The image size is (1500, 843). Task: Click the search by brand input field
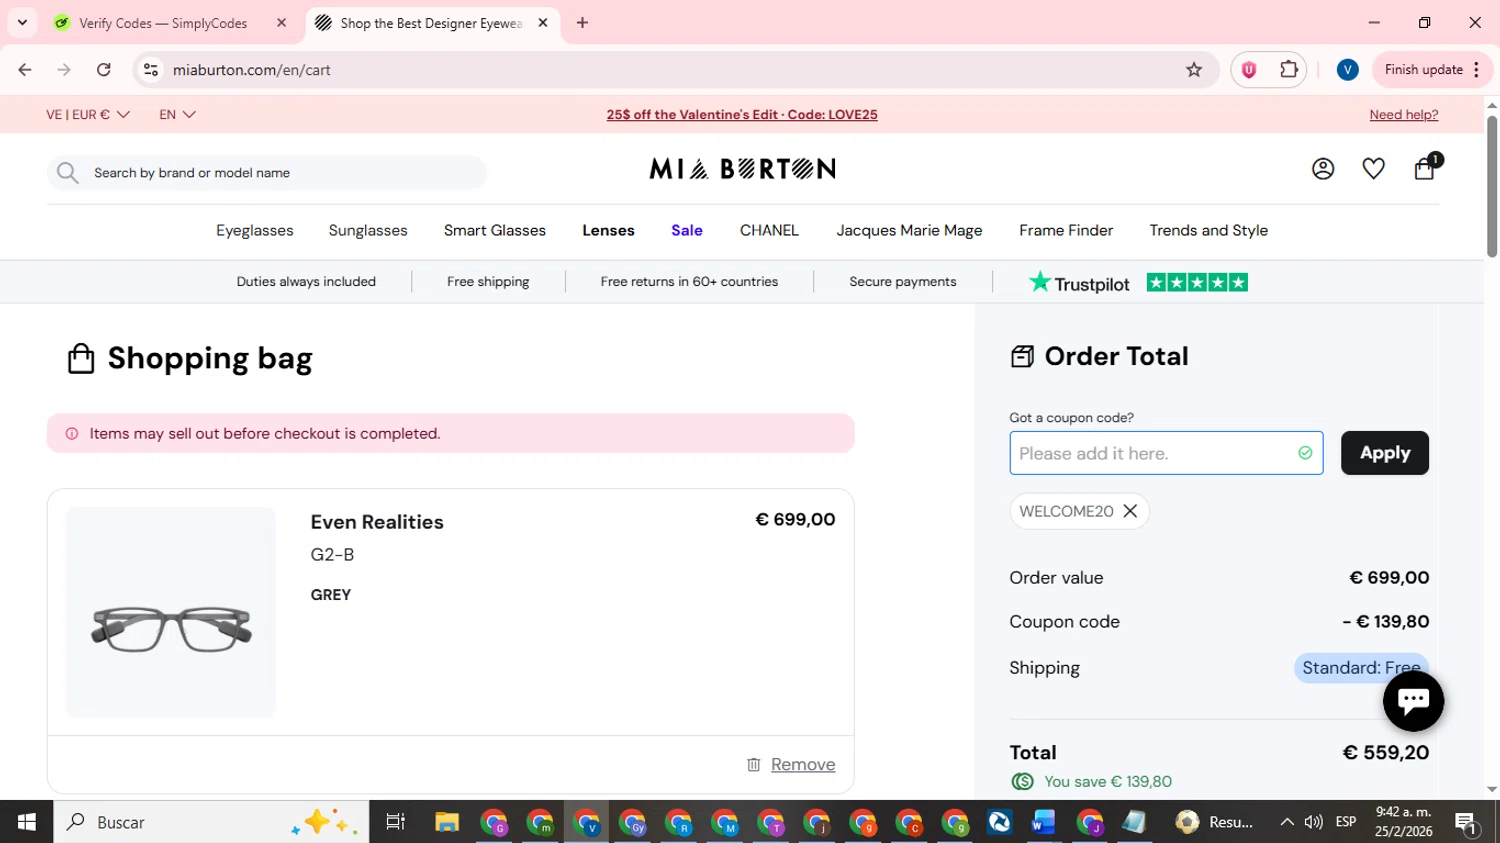click(266, 173)
